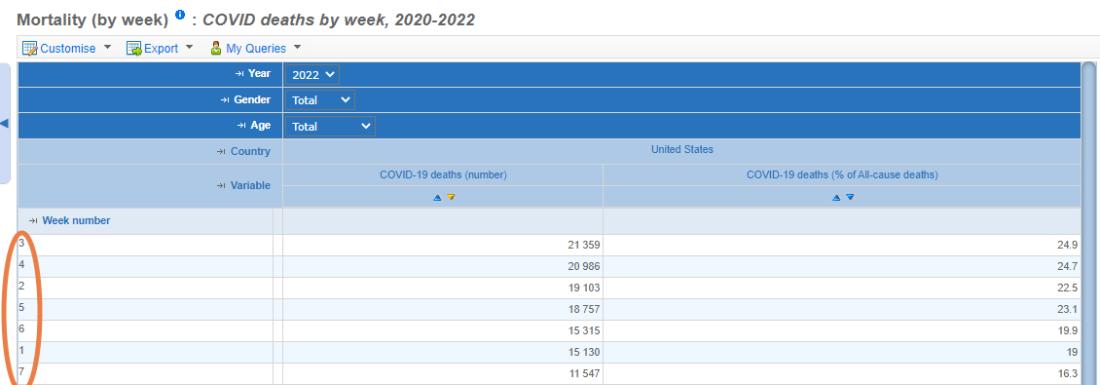Click the cell showing 19 103
This screenshot has width=1100, height=385.
(x=443, y=288)
